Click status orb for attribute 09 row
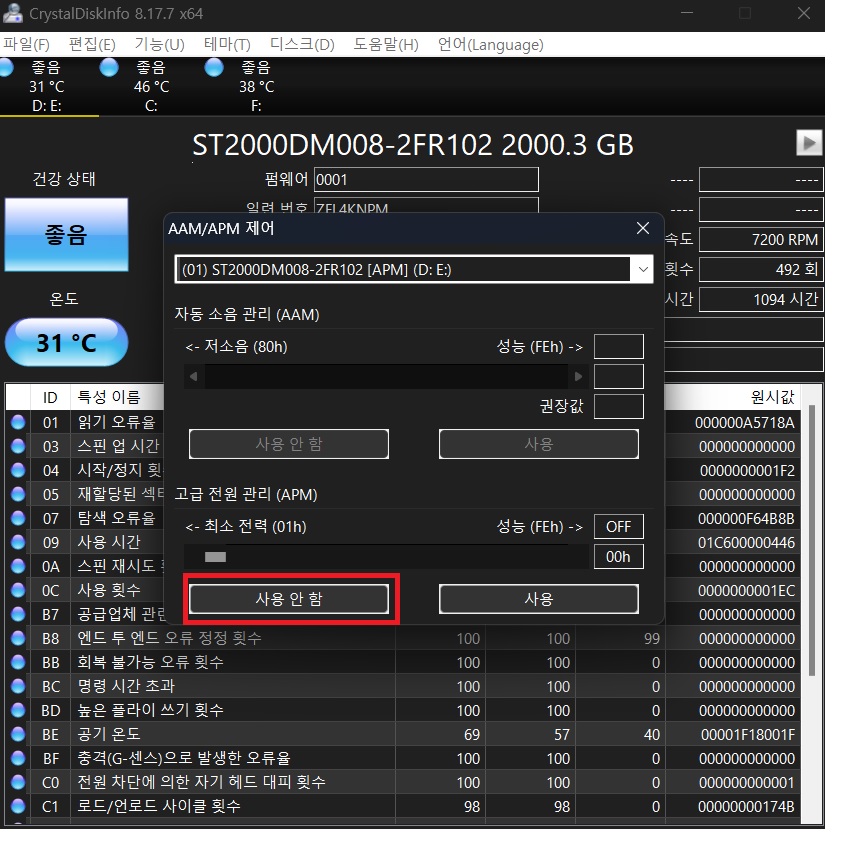 [x=18, y=542]
